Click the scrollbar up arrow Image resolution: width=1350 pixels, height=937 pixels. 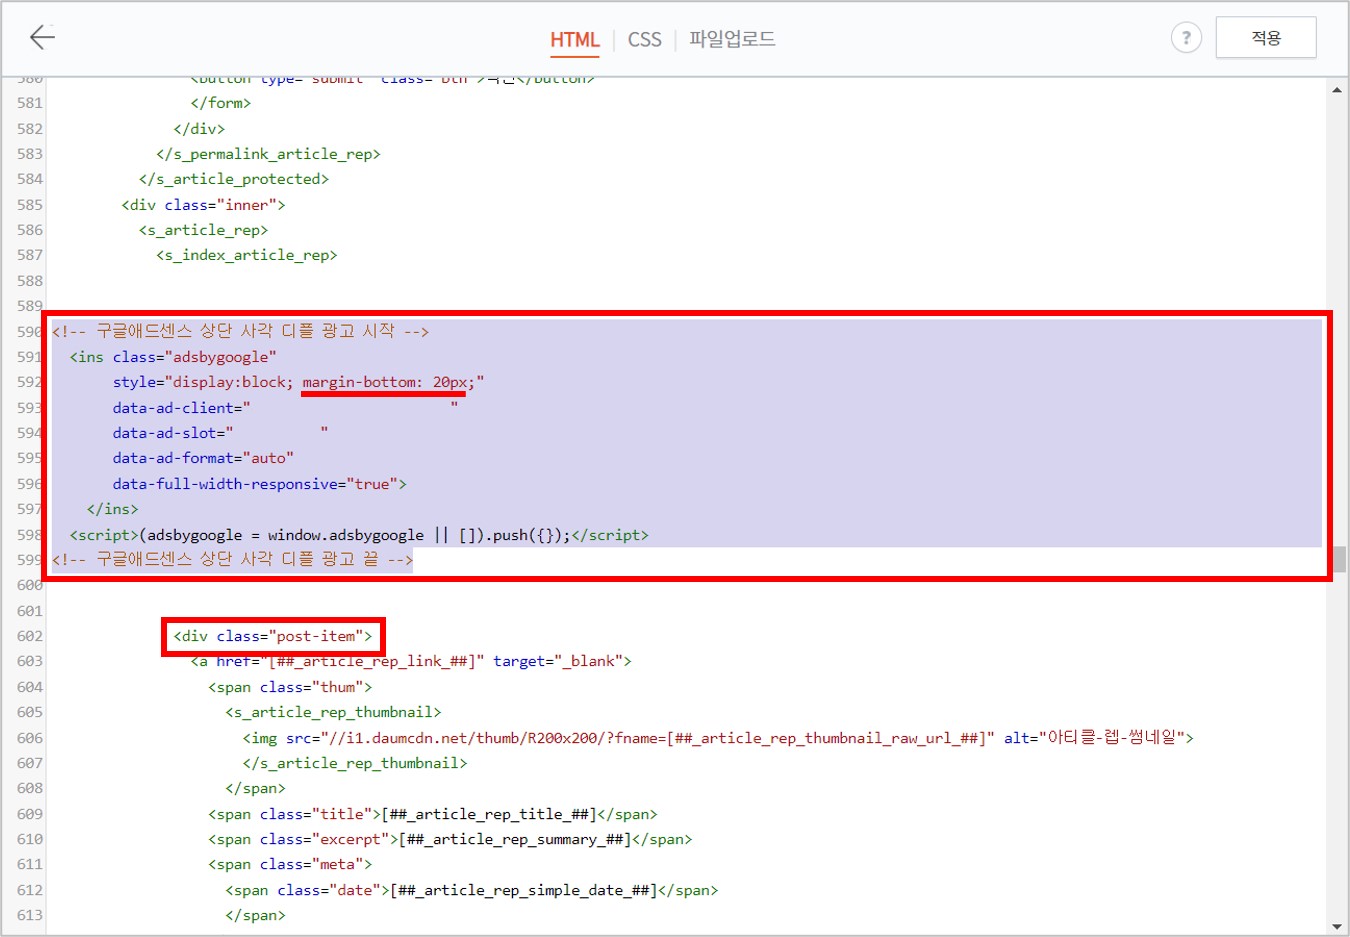1337,90
